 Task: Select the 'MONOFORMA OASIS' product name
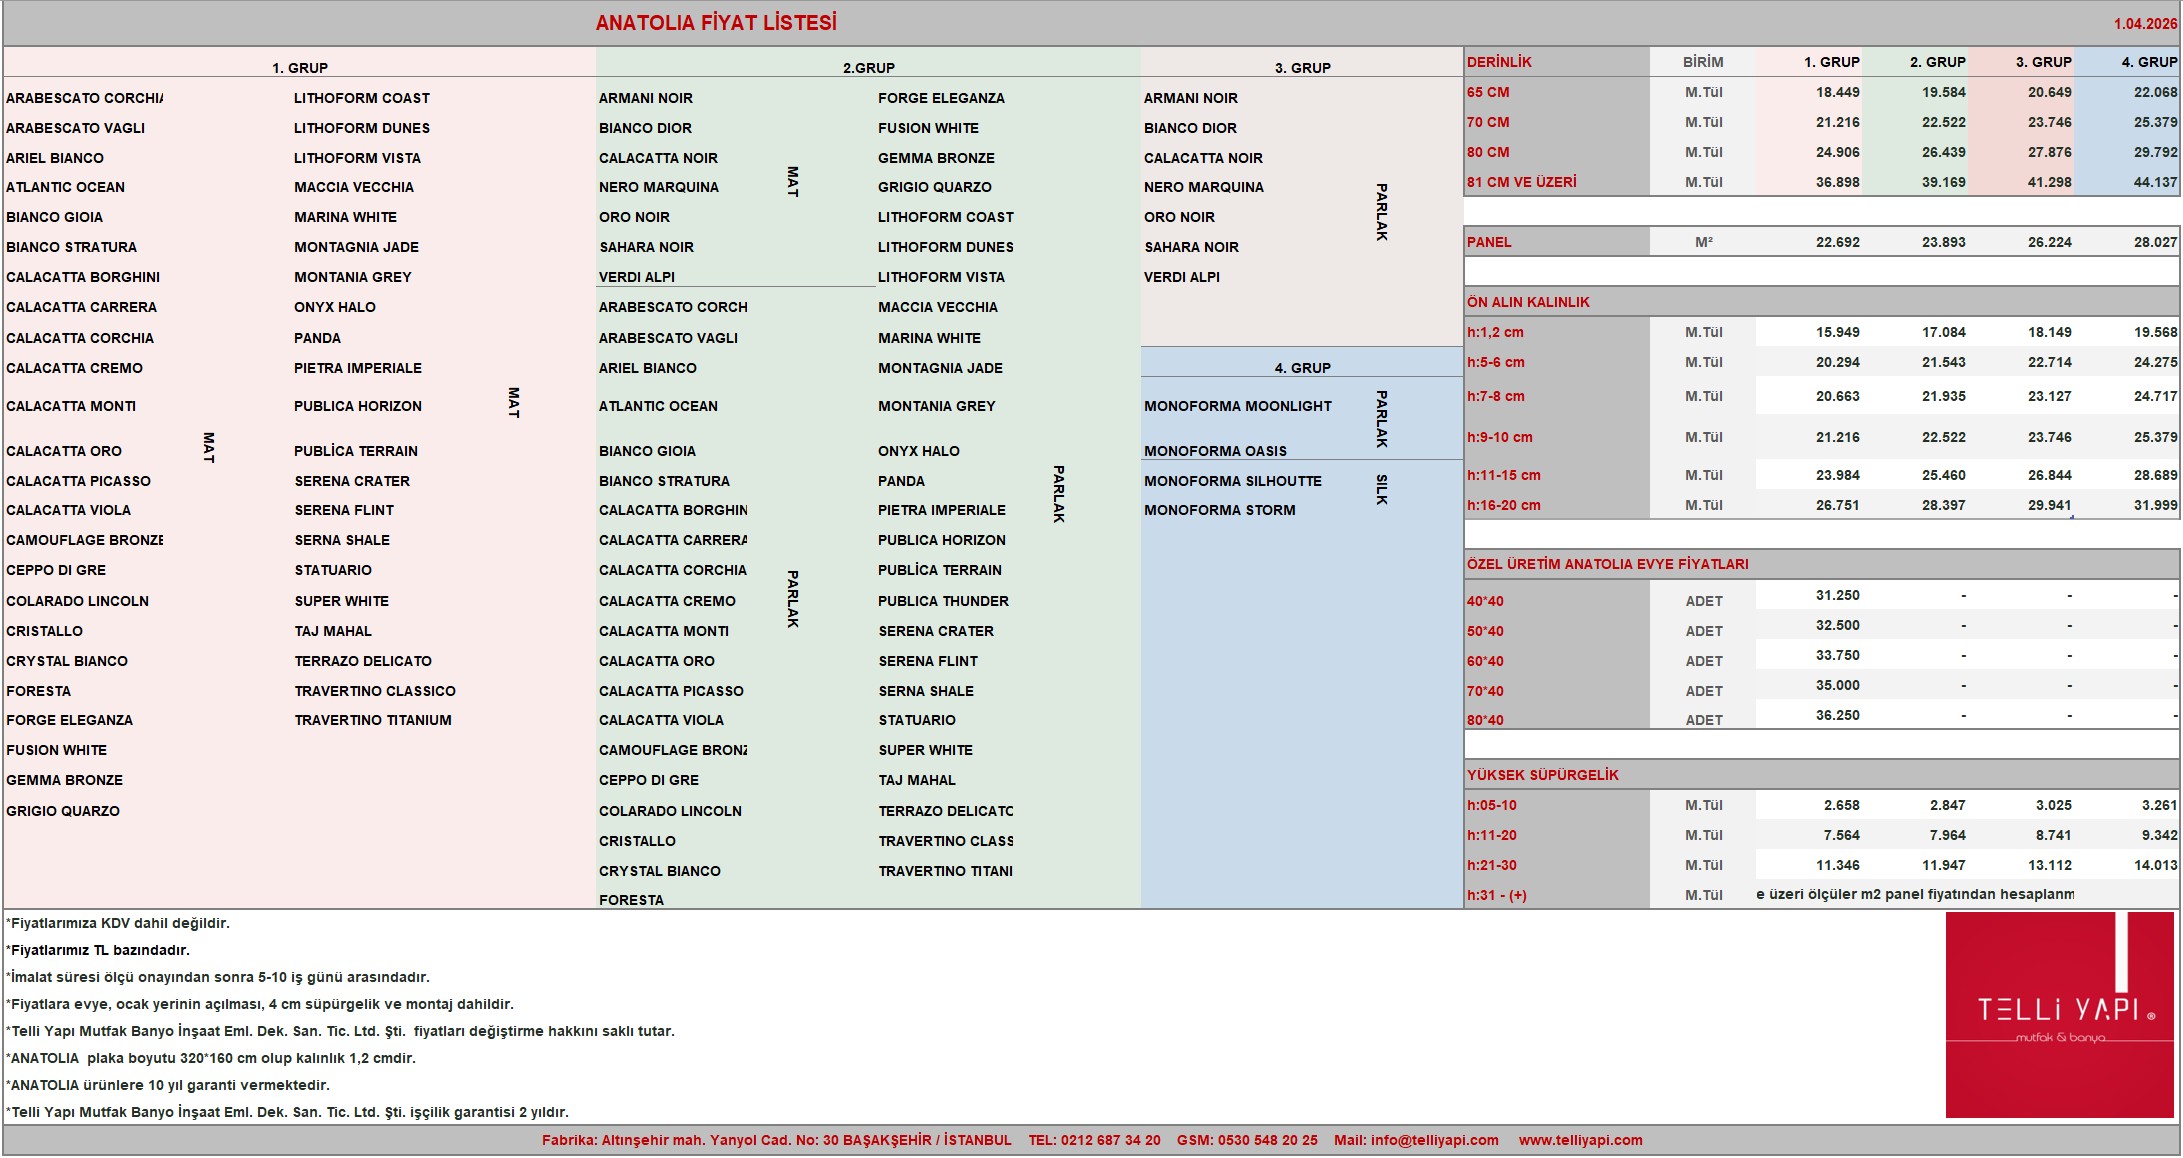(1216, 451)
